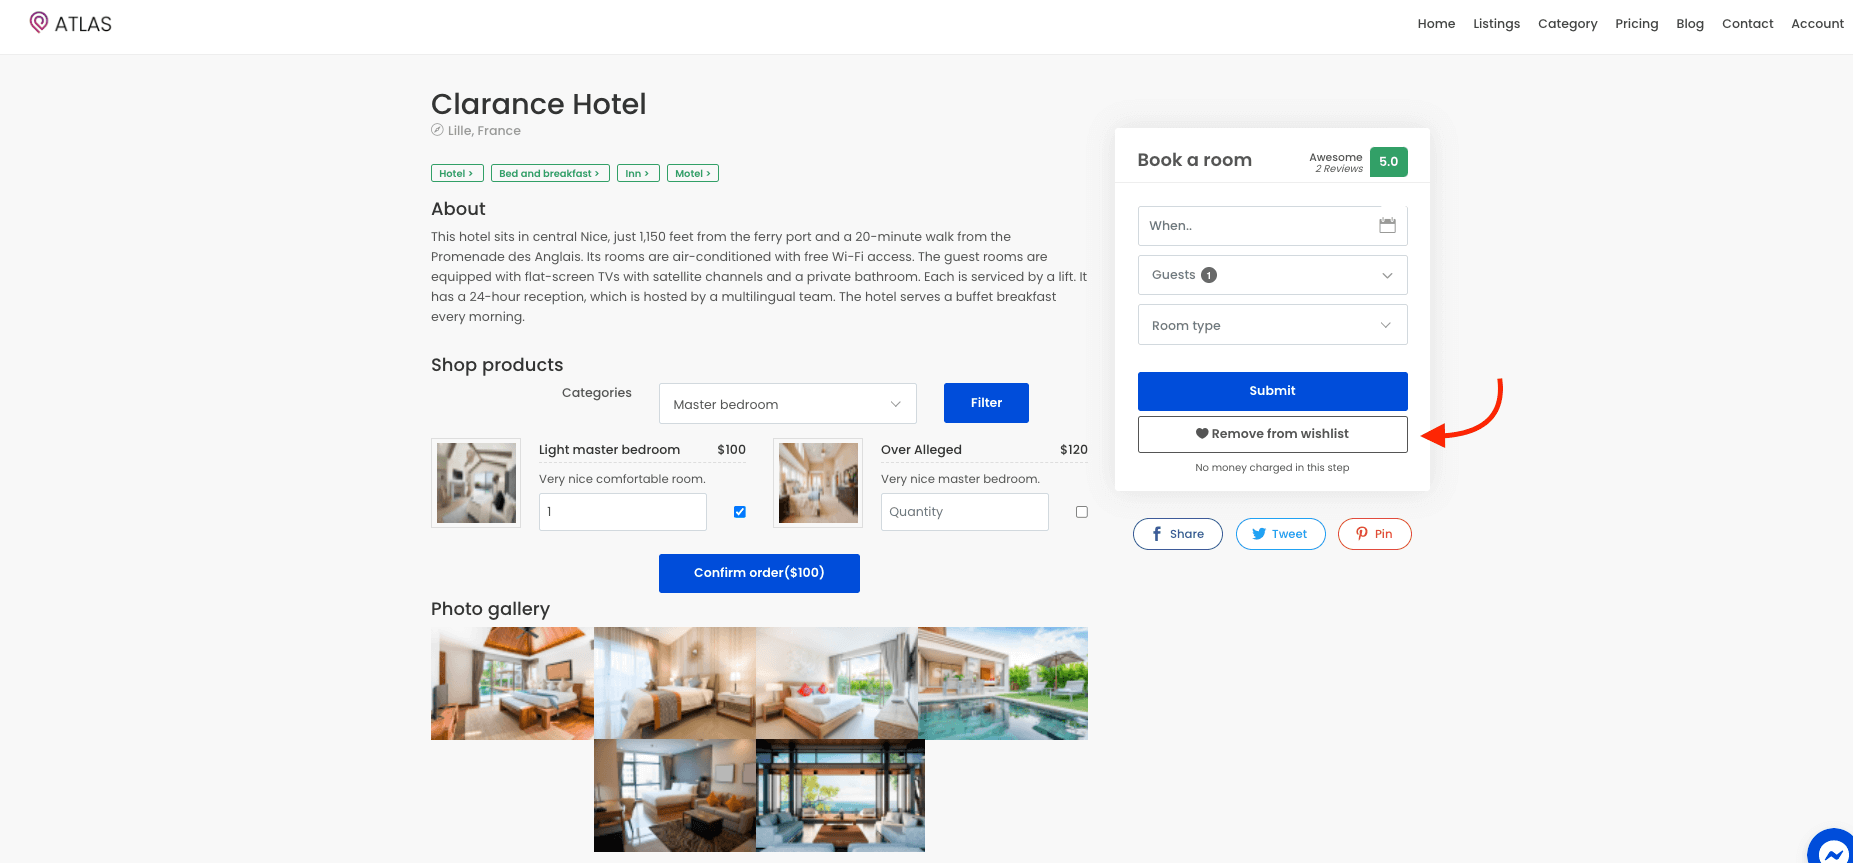Open the Light master bedroom thumbnail

[x=476, y=483]
